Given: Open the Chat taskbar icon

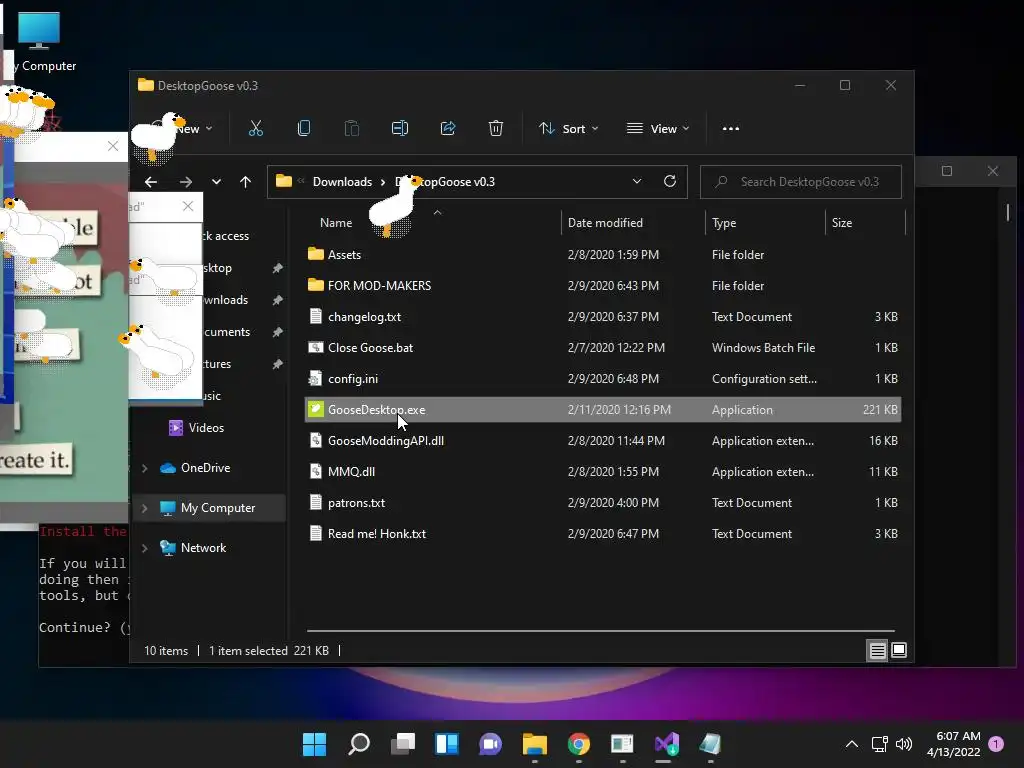Looking at the screenshot, I should tap(490, 744).
